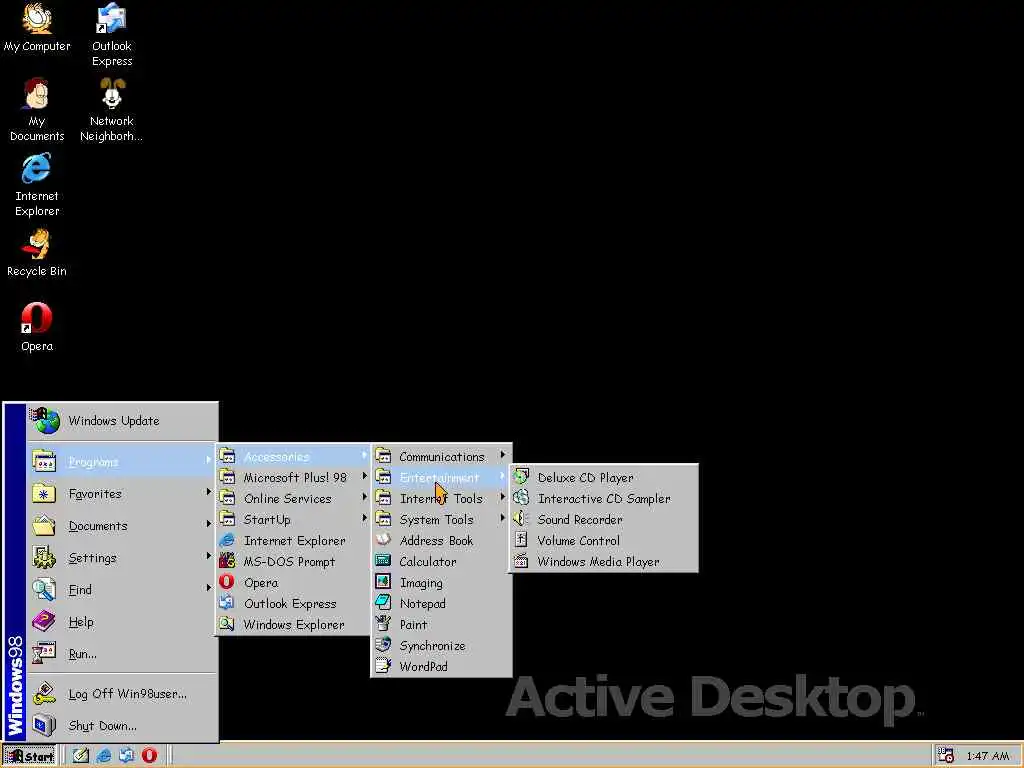Expand the Programs submenu arrow
The width and height of the screenshot is (1024, 768).
tap(208, 460)
